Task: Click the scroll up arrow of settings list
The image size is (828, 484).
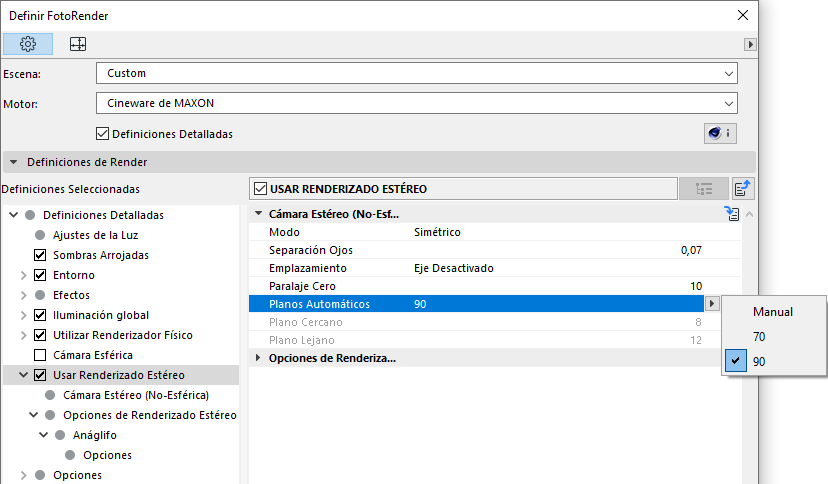Action: 749,214
